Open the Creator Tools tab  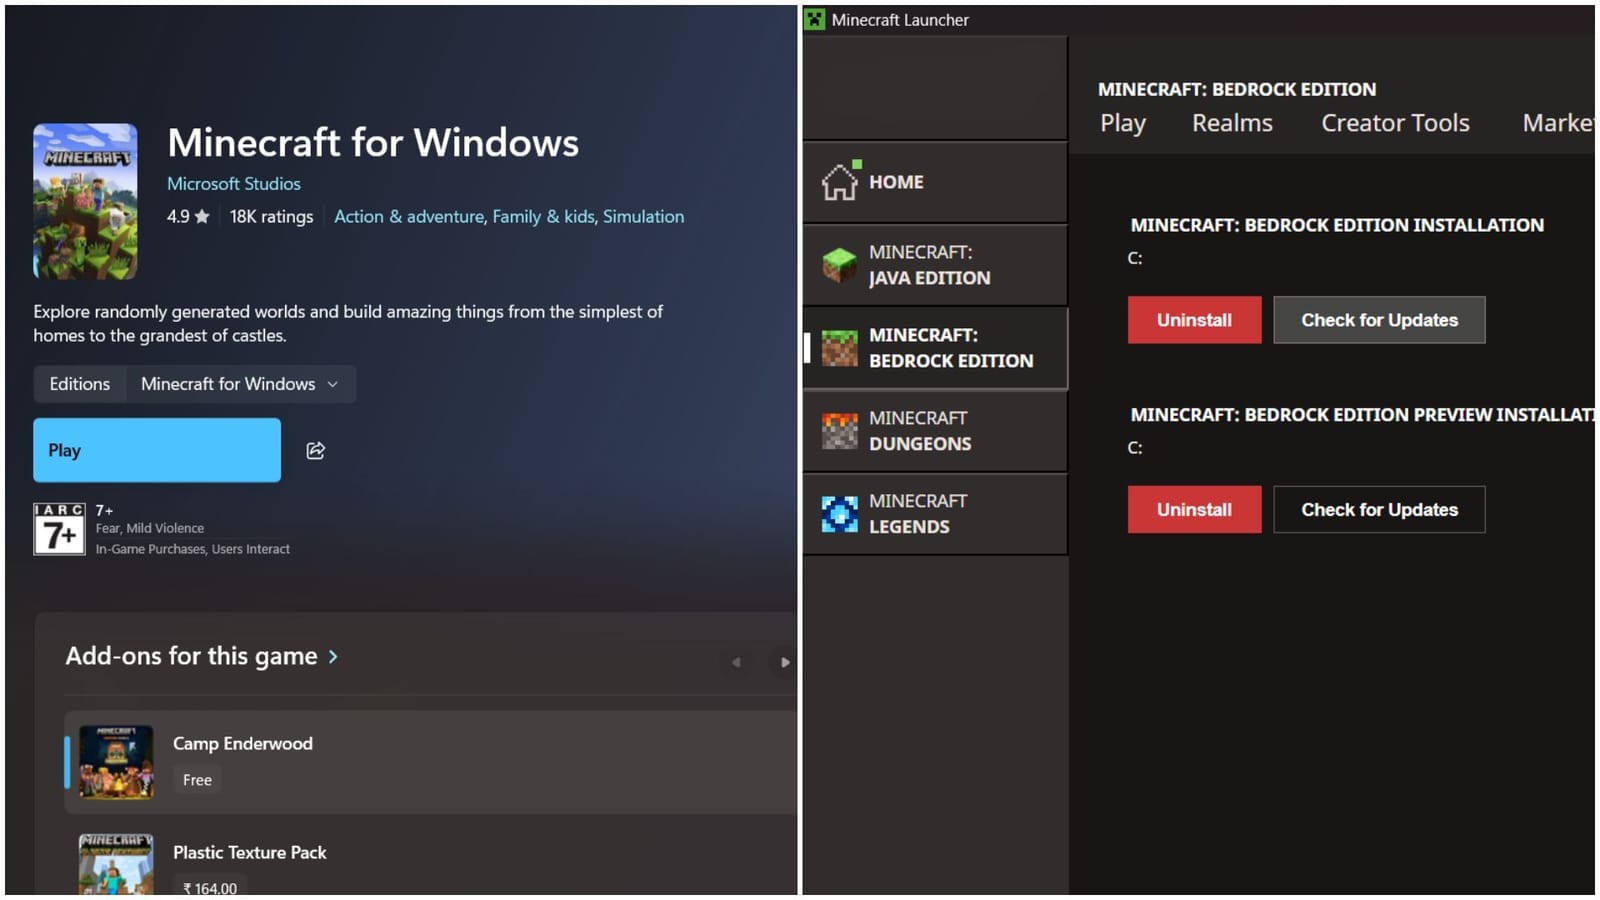click(1395, 123)
